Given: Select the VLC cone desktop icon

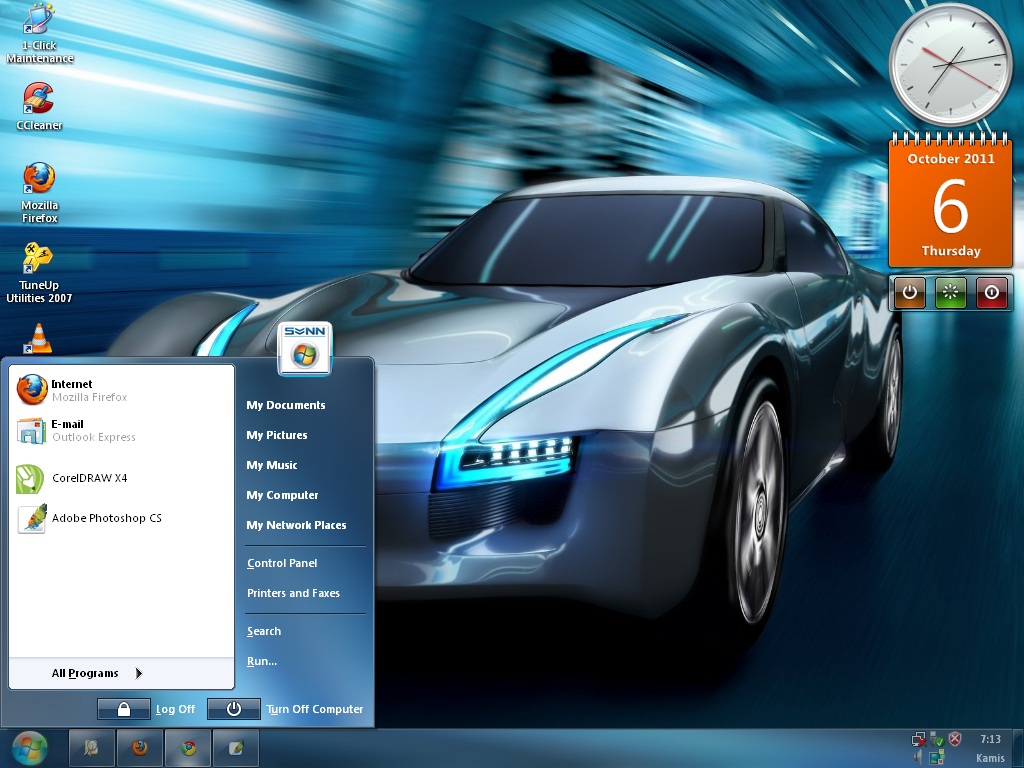Looking at the screenshot, I should [38, 339].
